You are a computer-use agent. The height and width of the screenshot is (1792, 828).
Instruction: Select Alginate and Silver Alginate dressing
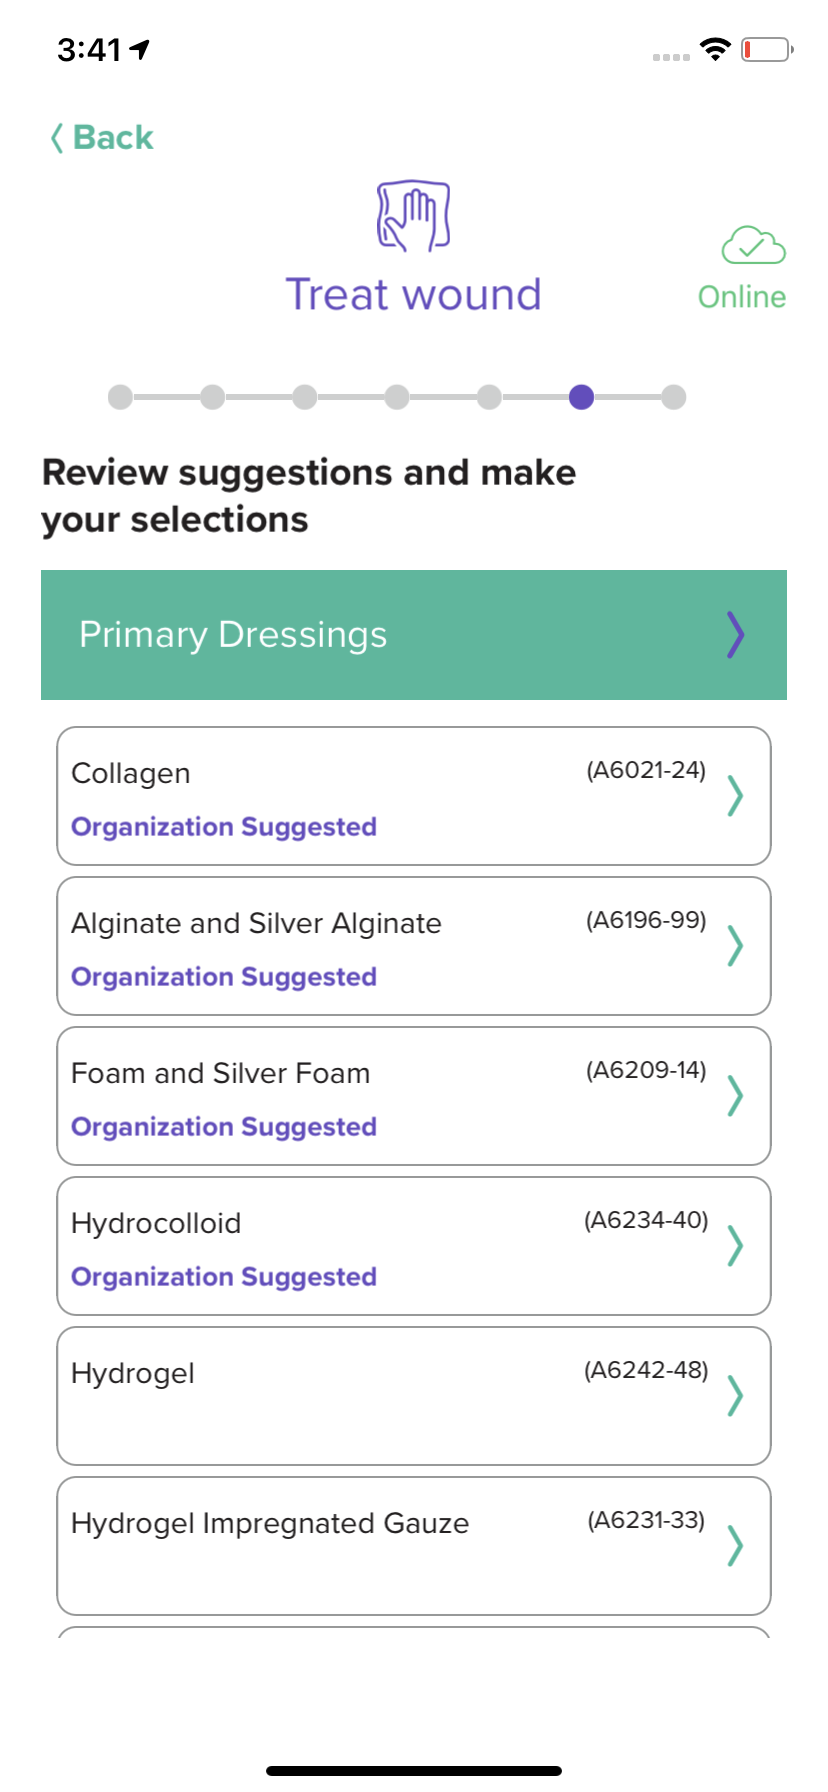414,946
